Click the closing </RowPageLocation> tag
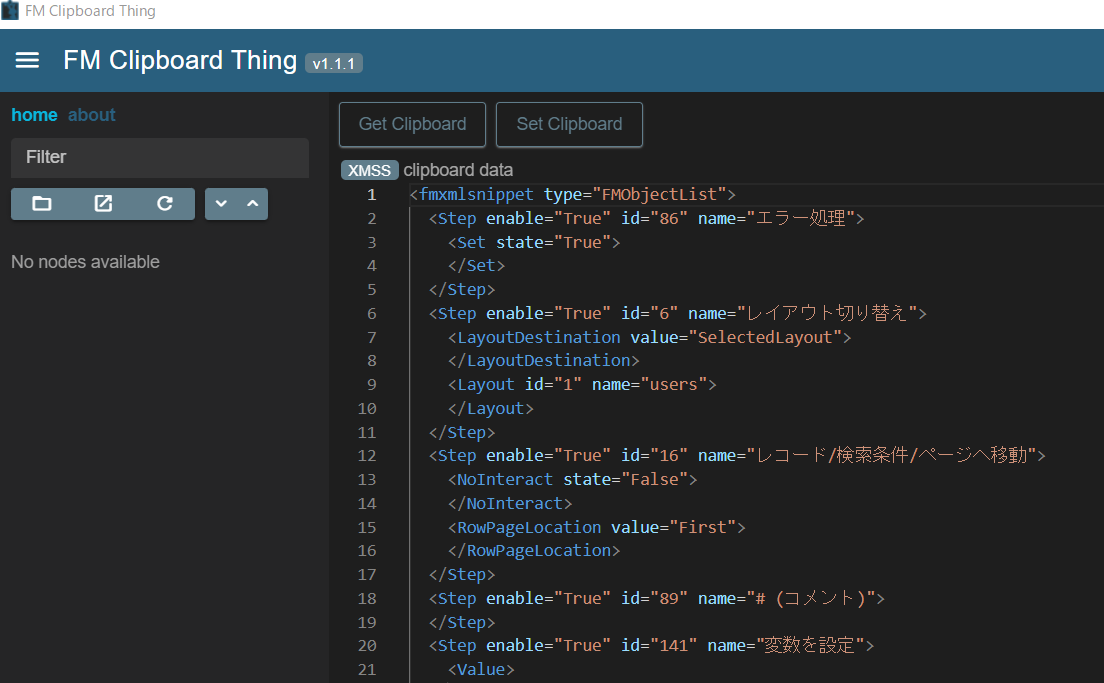 click(x=534, y=551)
